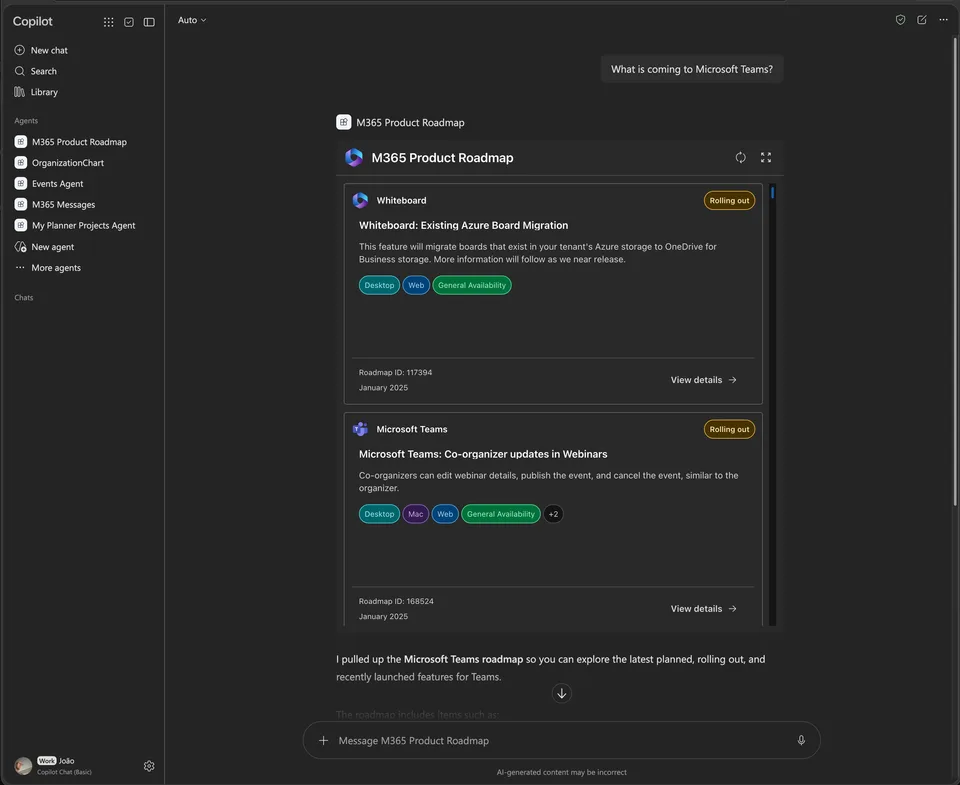Open the Auto model dropdown
The height and width of the screenshot is (785, 960).
click(x=192, y=20)
